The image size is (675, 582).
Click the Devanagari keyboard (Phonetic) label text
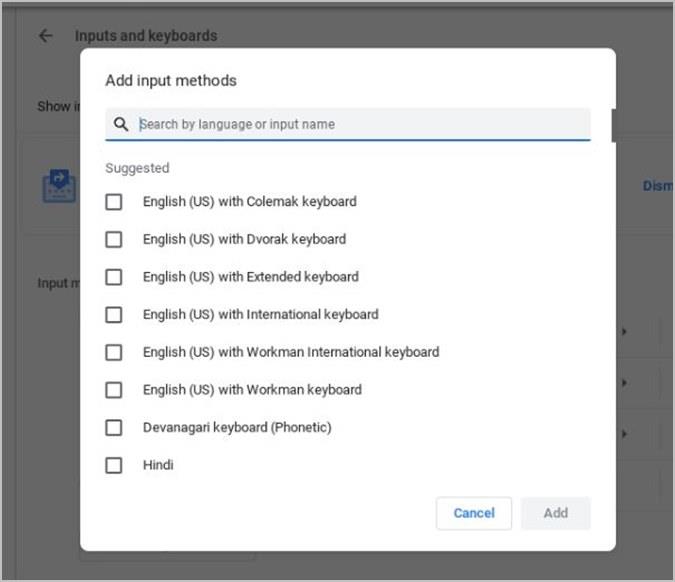pos(237,427)
